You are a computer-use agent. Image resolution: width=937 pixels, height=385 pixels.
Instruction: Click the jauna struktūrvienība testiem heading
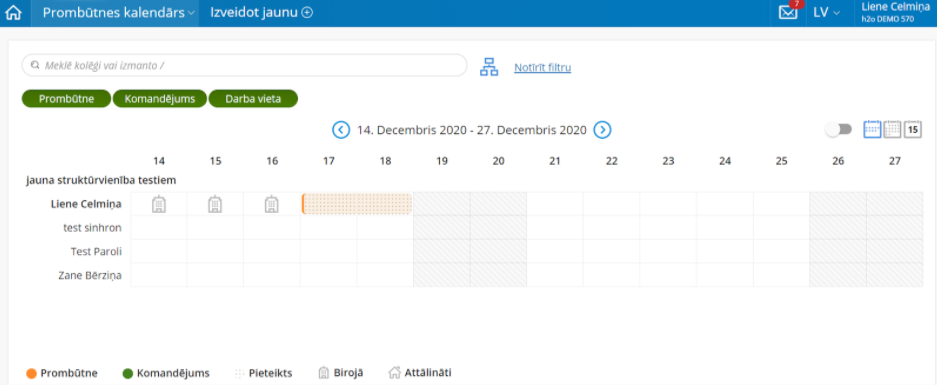tap(101, 180)
